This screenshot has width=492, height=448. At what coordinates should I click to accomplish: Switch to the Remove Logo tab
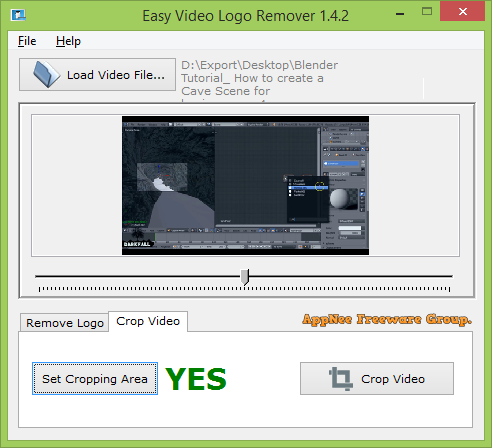65,323
